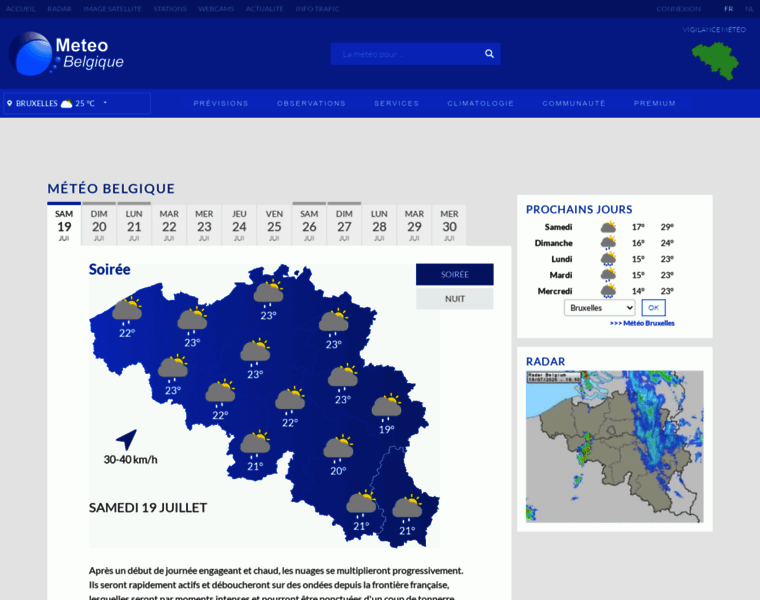Click Lundi weather icon in Prochains Jours
This screenshot has height=600, width=760.
pos(608,259)
